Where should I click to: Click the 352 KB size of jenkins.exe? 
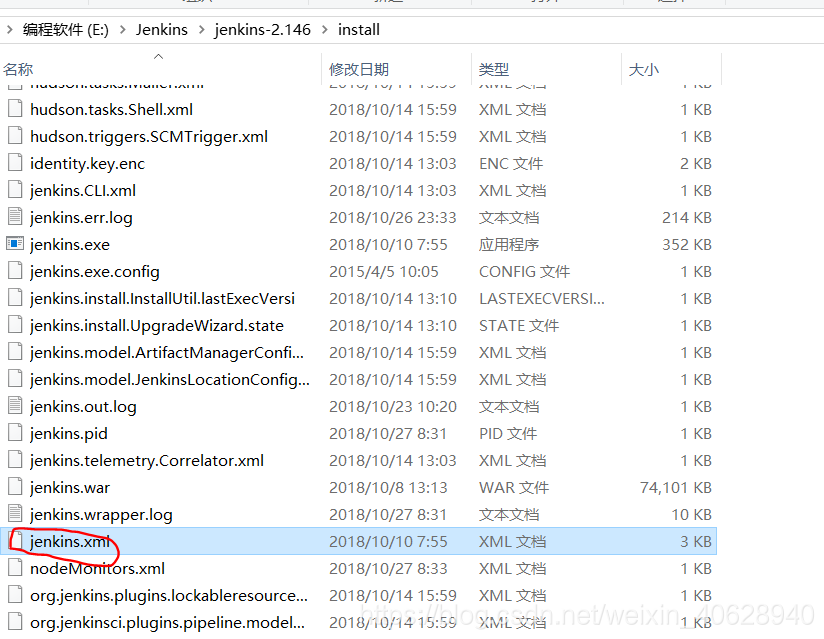click(687, 244)
